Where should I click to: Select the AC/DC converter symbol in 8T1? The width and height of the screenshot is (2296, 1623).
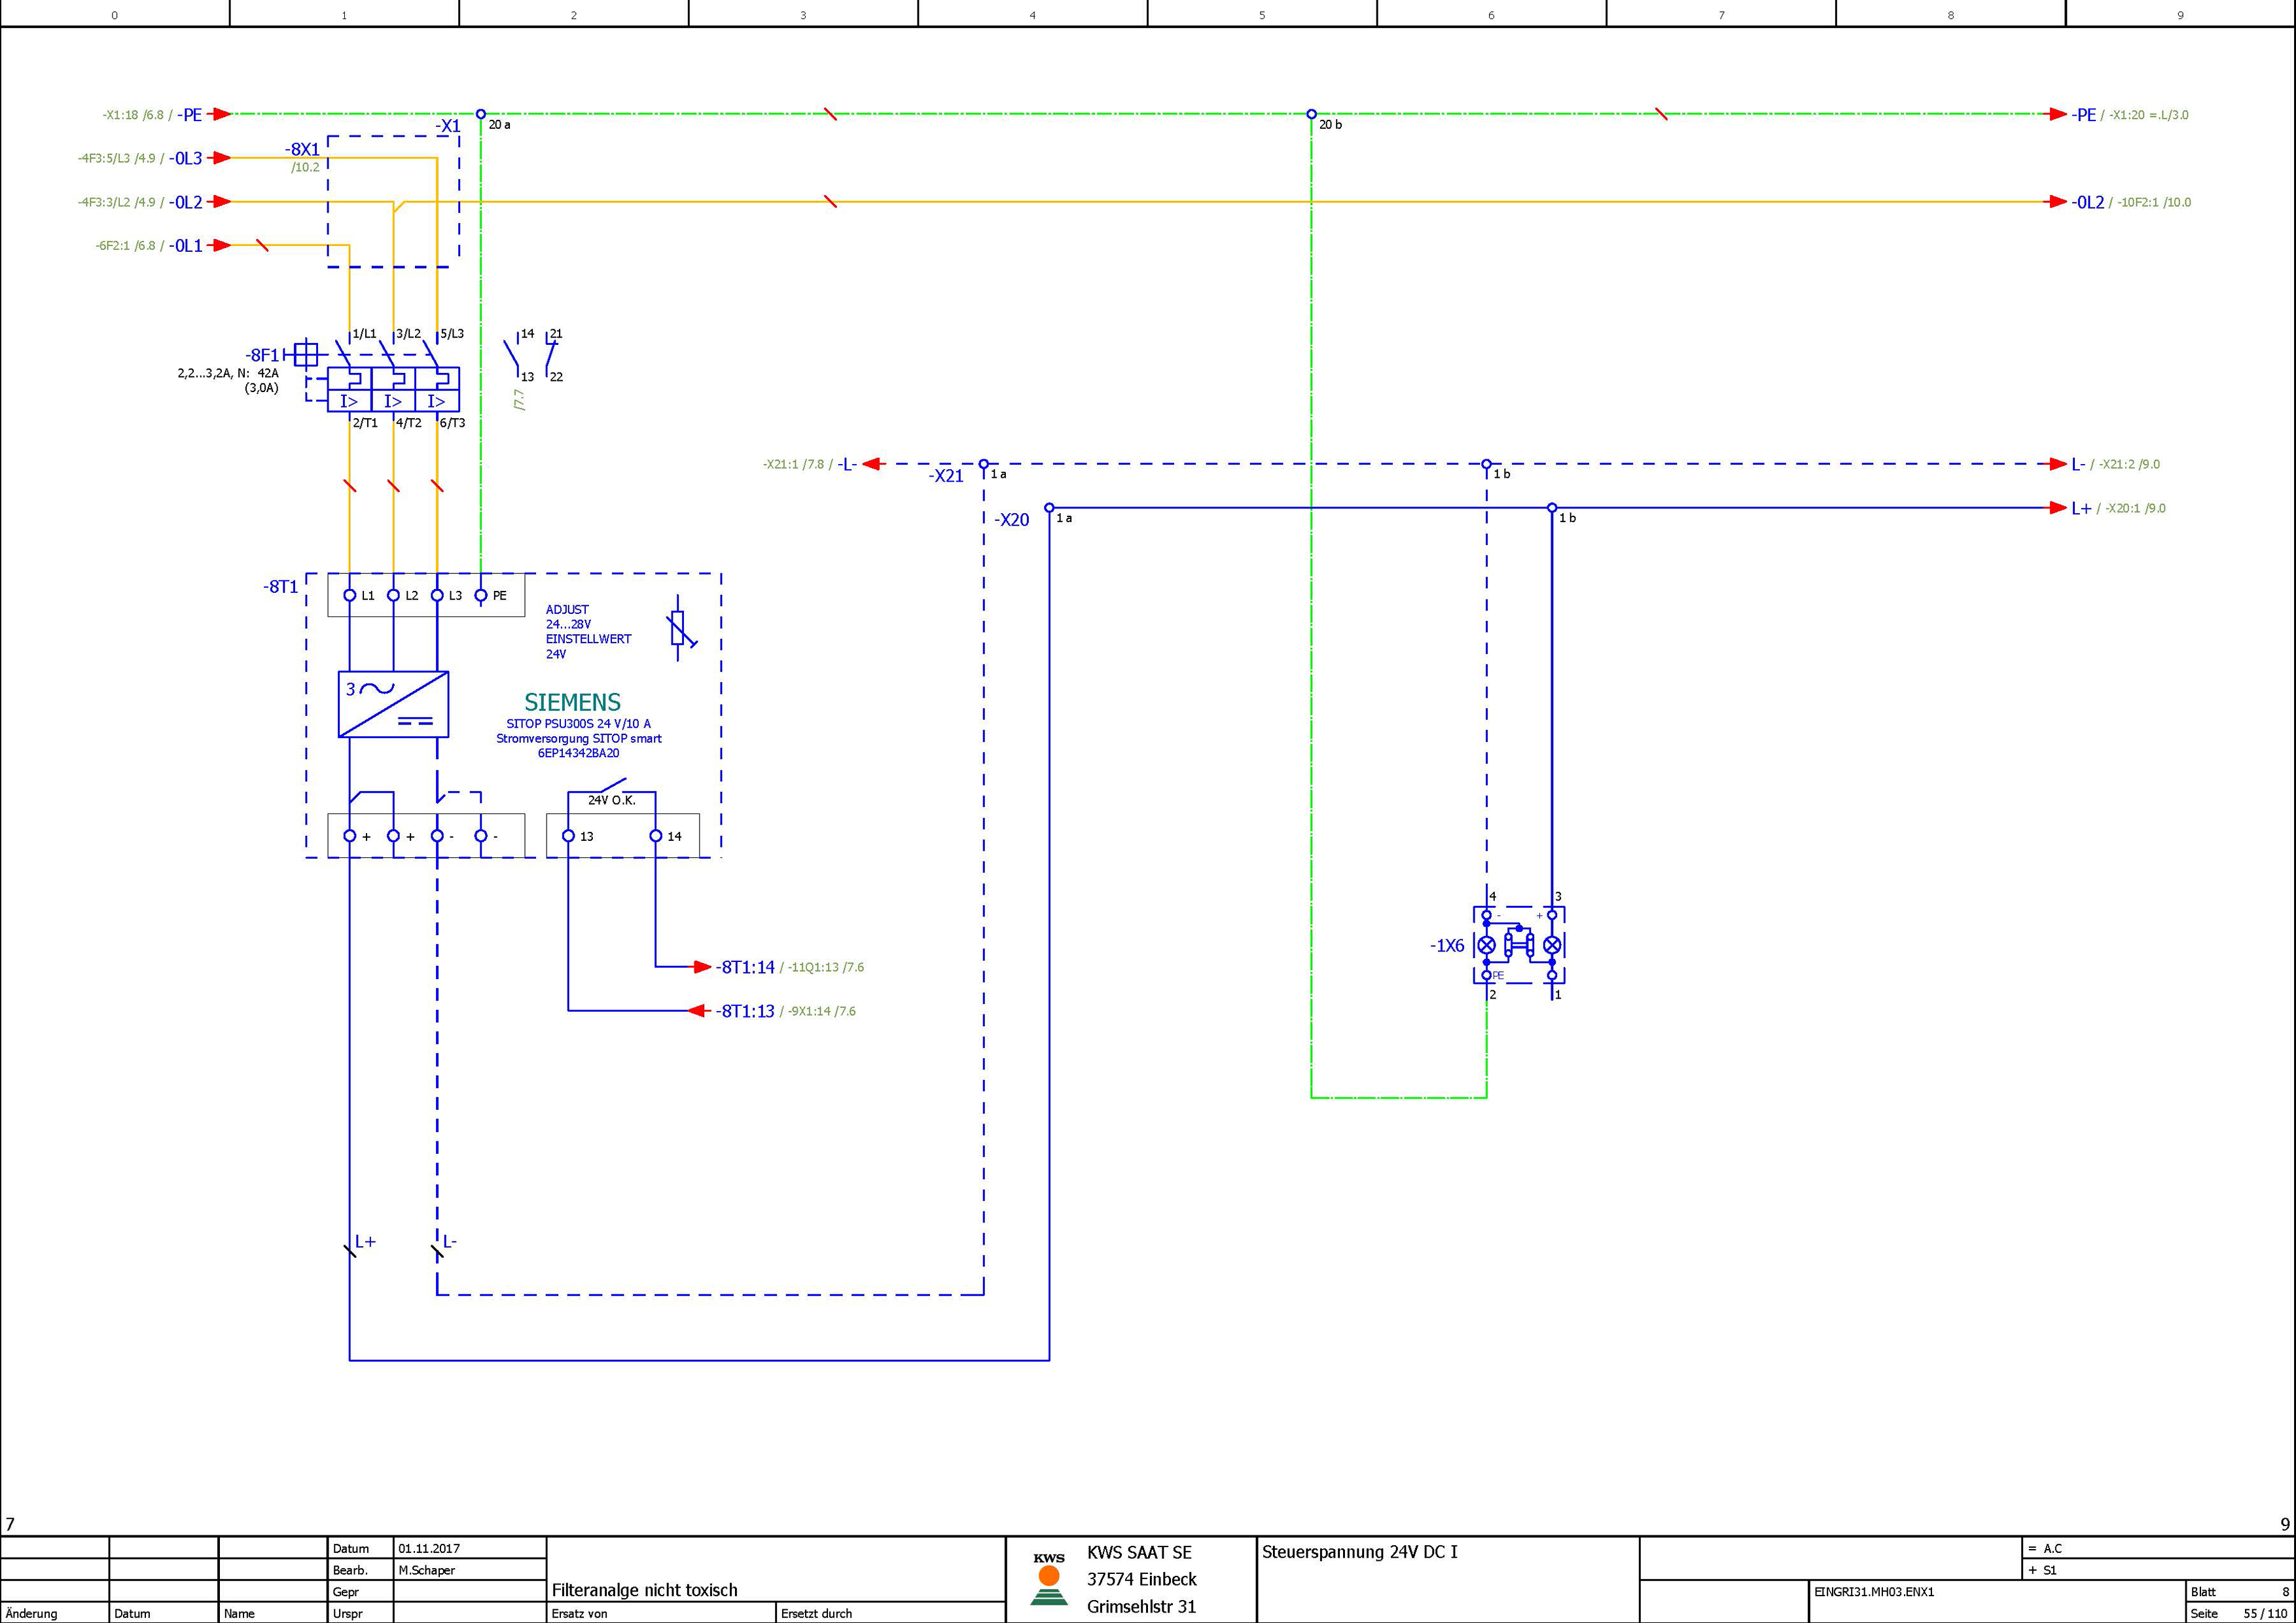click(393, 704)
